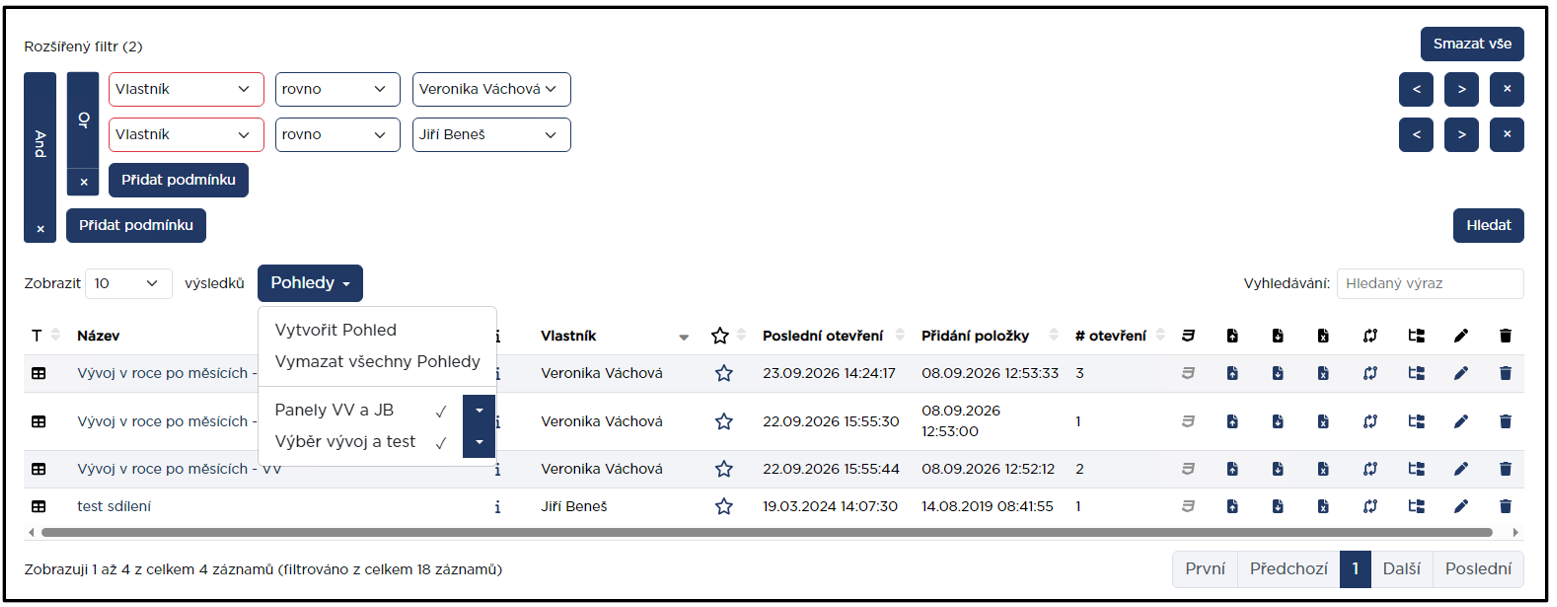Expand options arrow beside Panely VV a JB

tap(479, 410)
